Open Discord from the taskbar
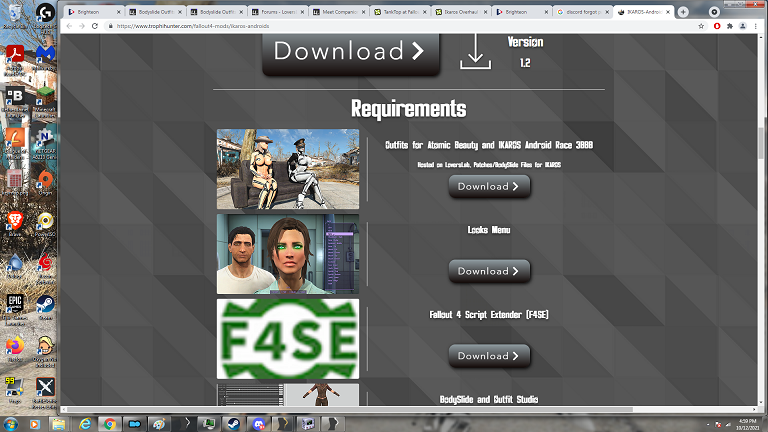The image size is (768, 432). pyautogui.click(x=259, y=424)
